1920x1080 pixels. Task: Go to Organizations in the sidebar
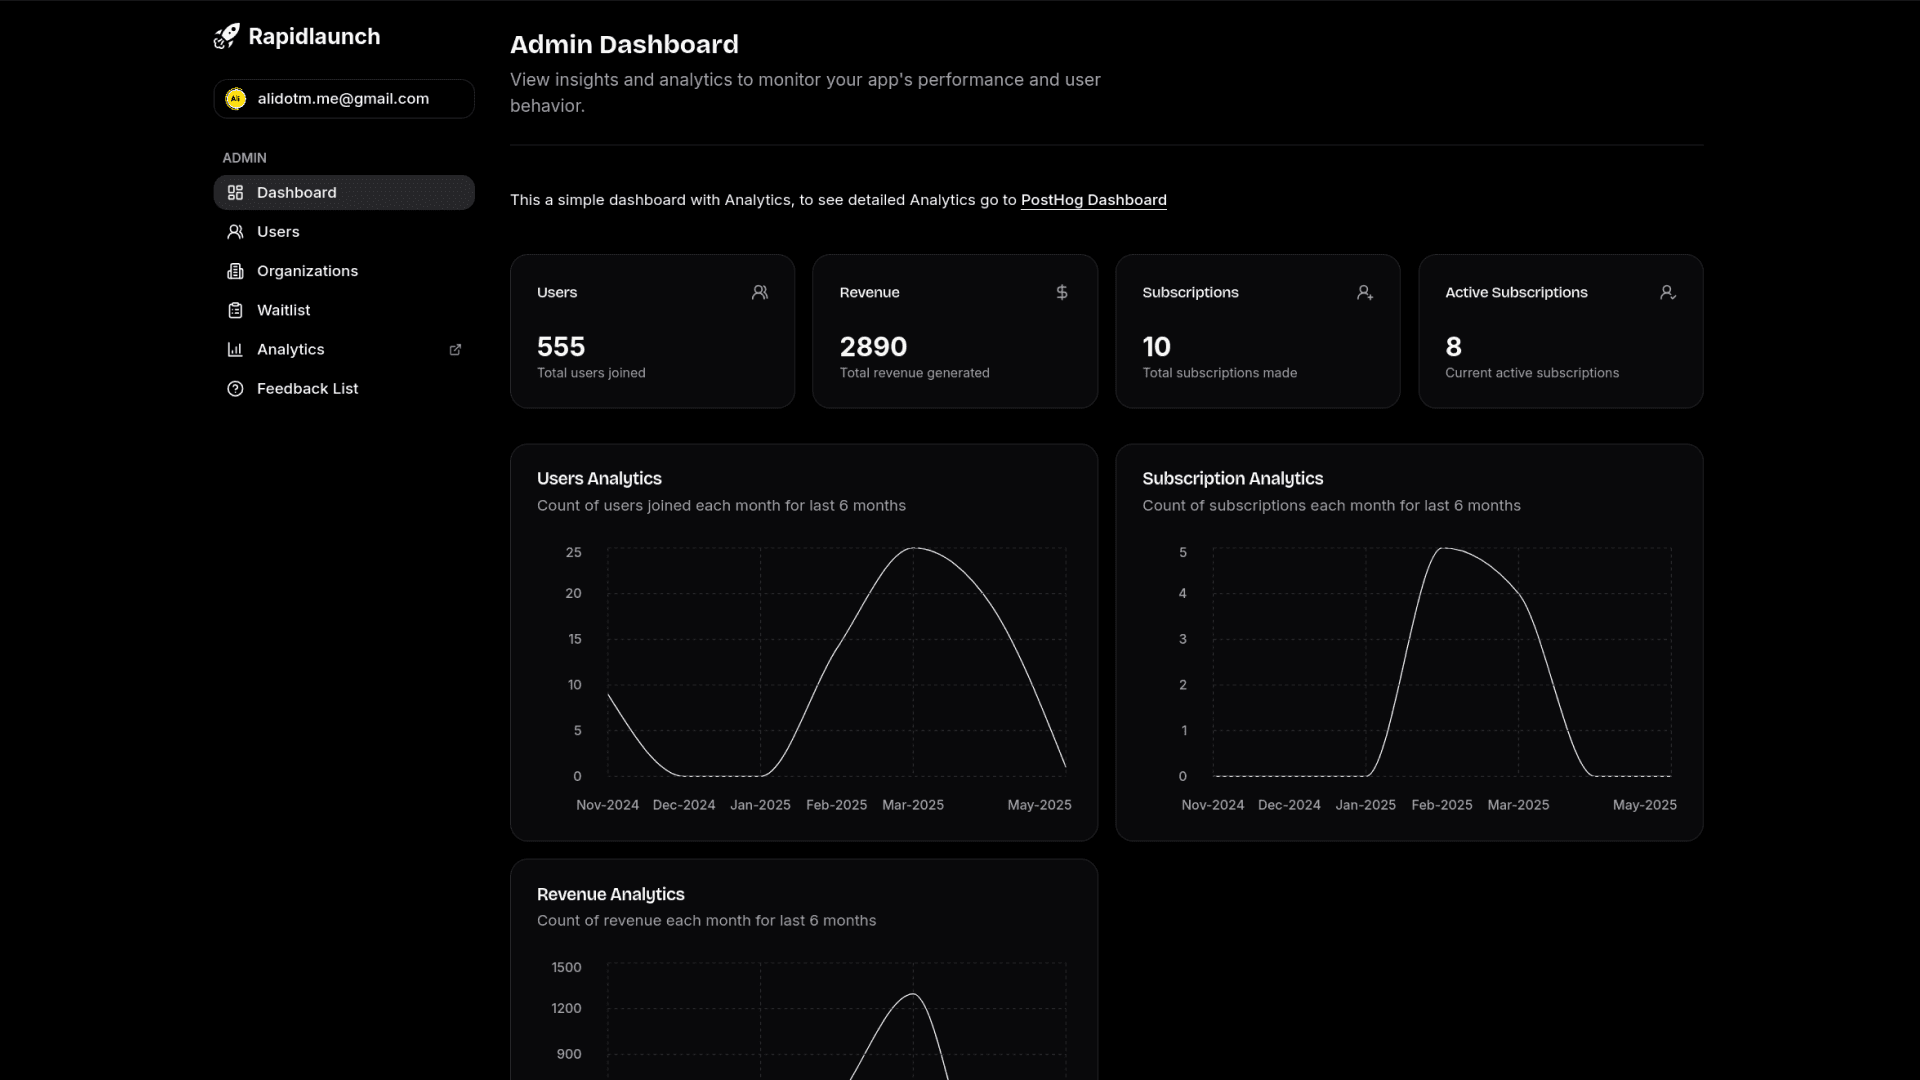coord(307,271)
